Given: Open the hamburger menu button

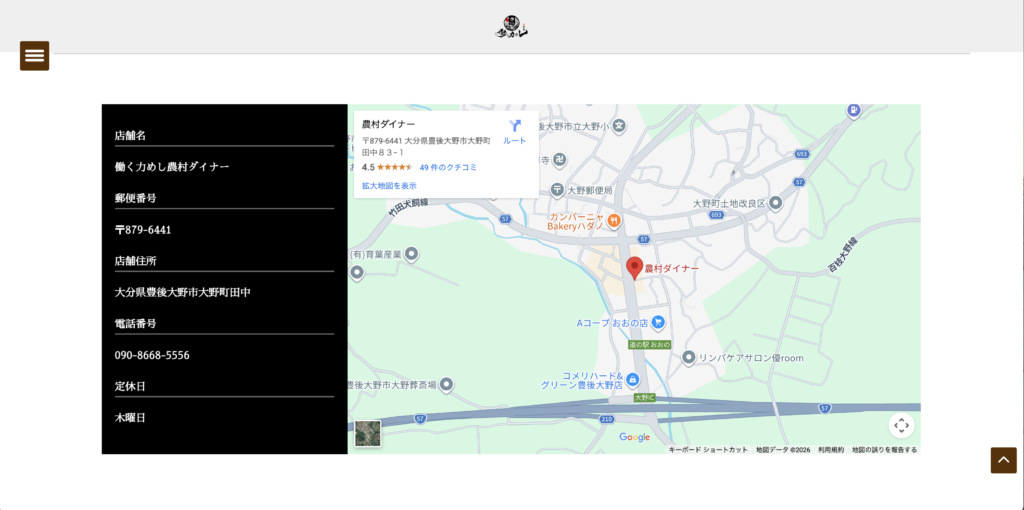Looking at the screenshot, I should point(34,56).
